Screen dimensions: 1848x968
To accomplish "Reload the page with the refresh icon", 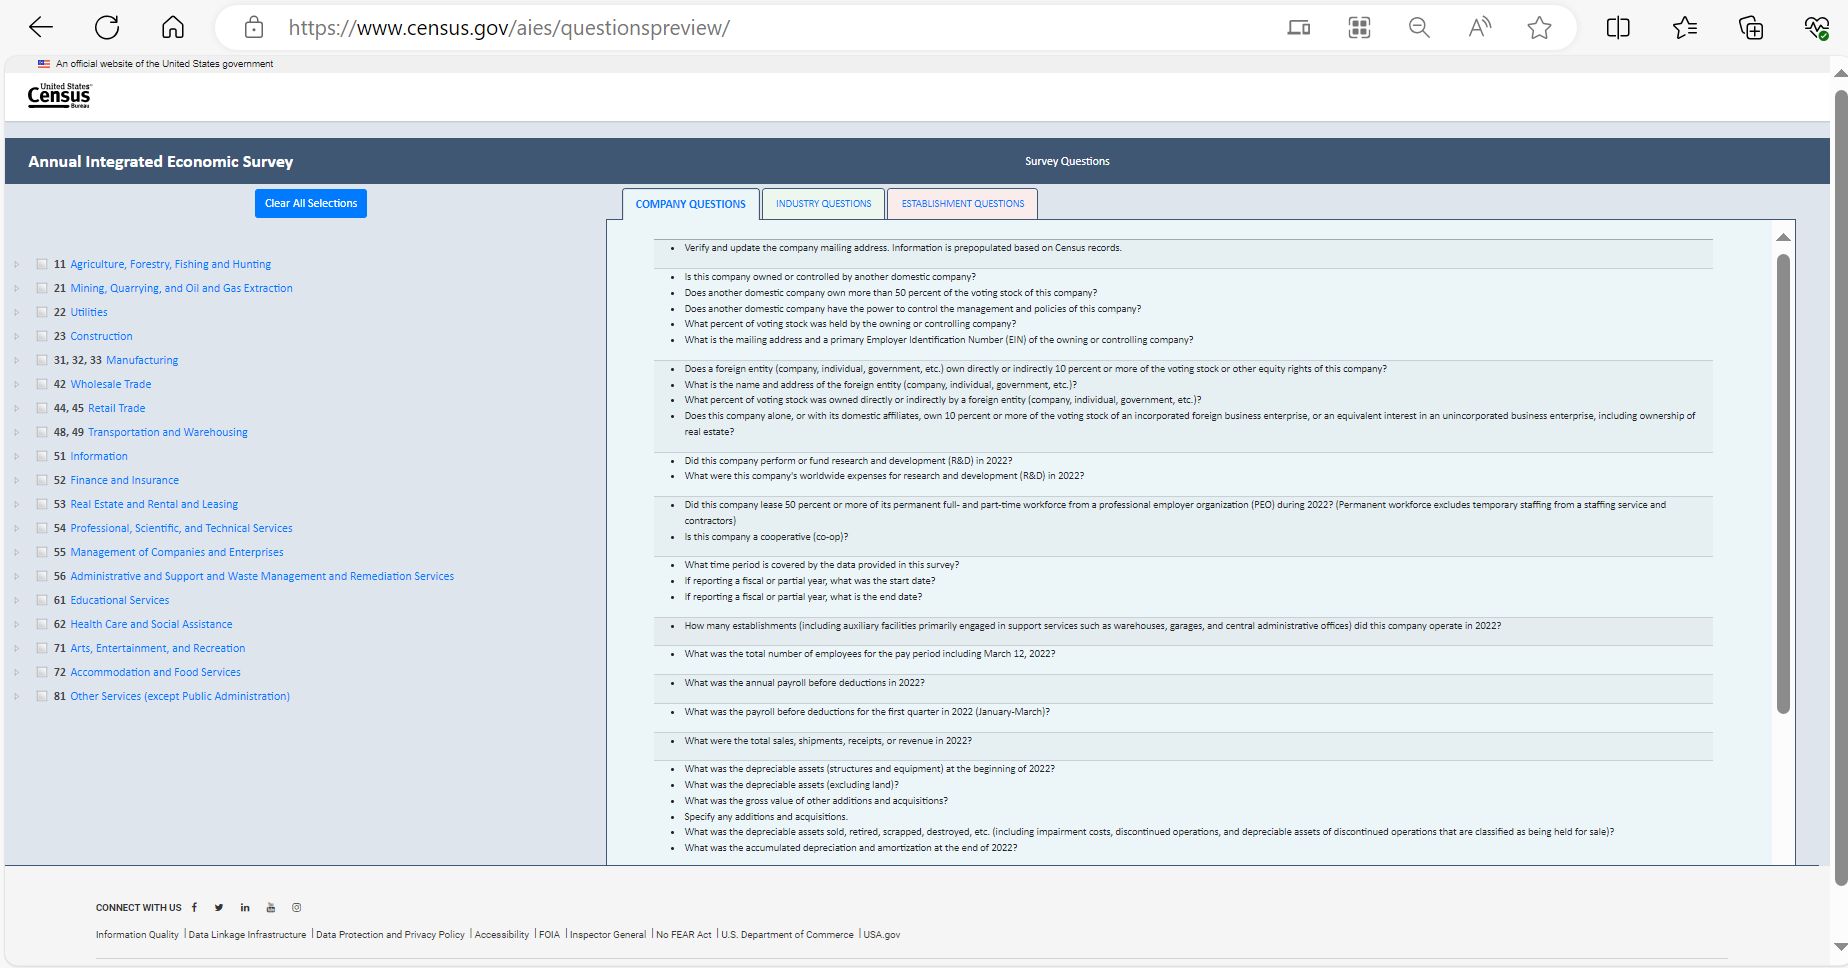I will coord(107,28).
